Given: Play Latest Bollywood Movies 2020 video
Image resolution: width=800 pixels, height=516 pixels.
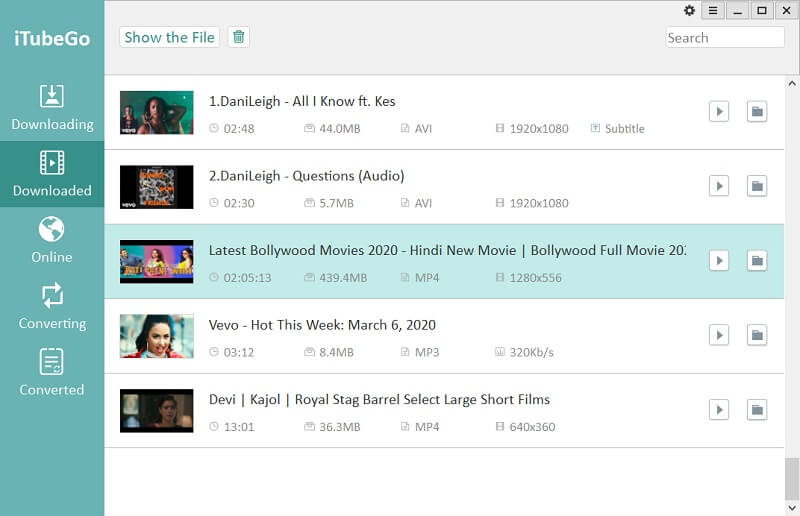Looking at the screenshot, I should [x=719, y=260].
